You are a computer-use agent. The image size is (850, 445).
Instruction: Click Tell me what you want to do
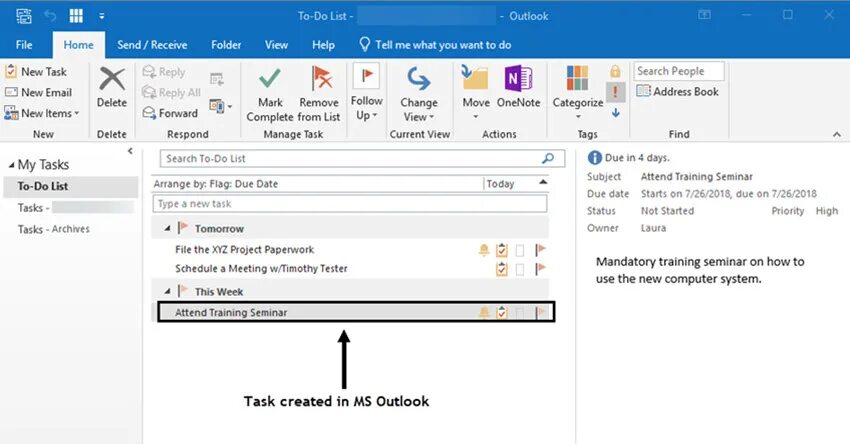pos(435,45)
